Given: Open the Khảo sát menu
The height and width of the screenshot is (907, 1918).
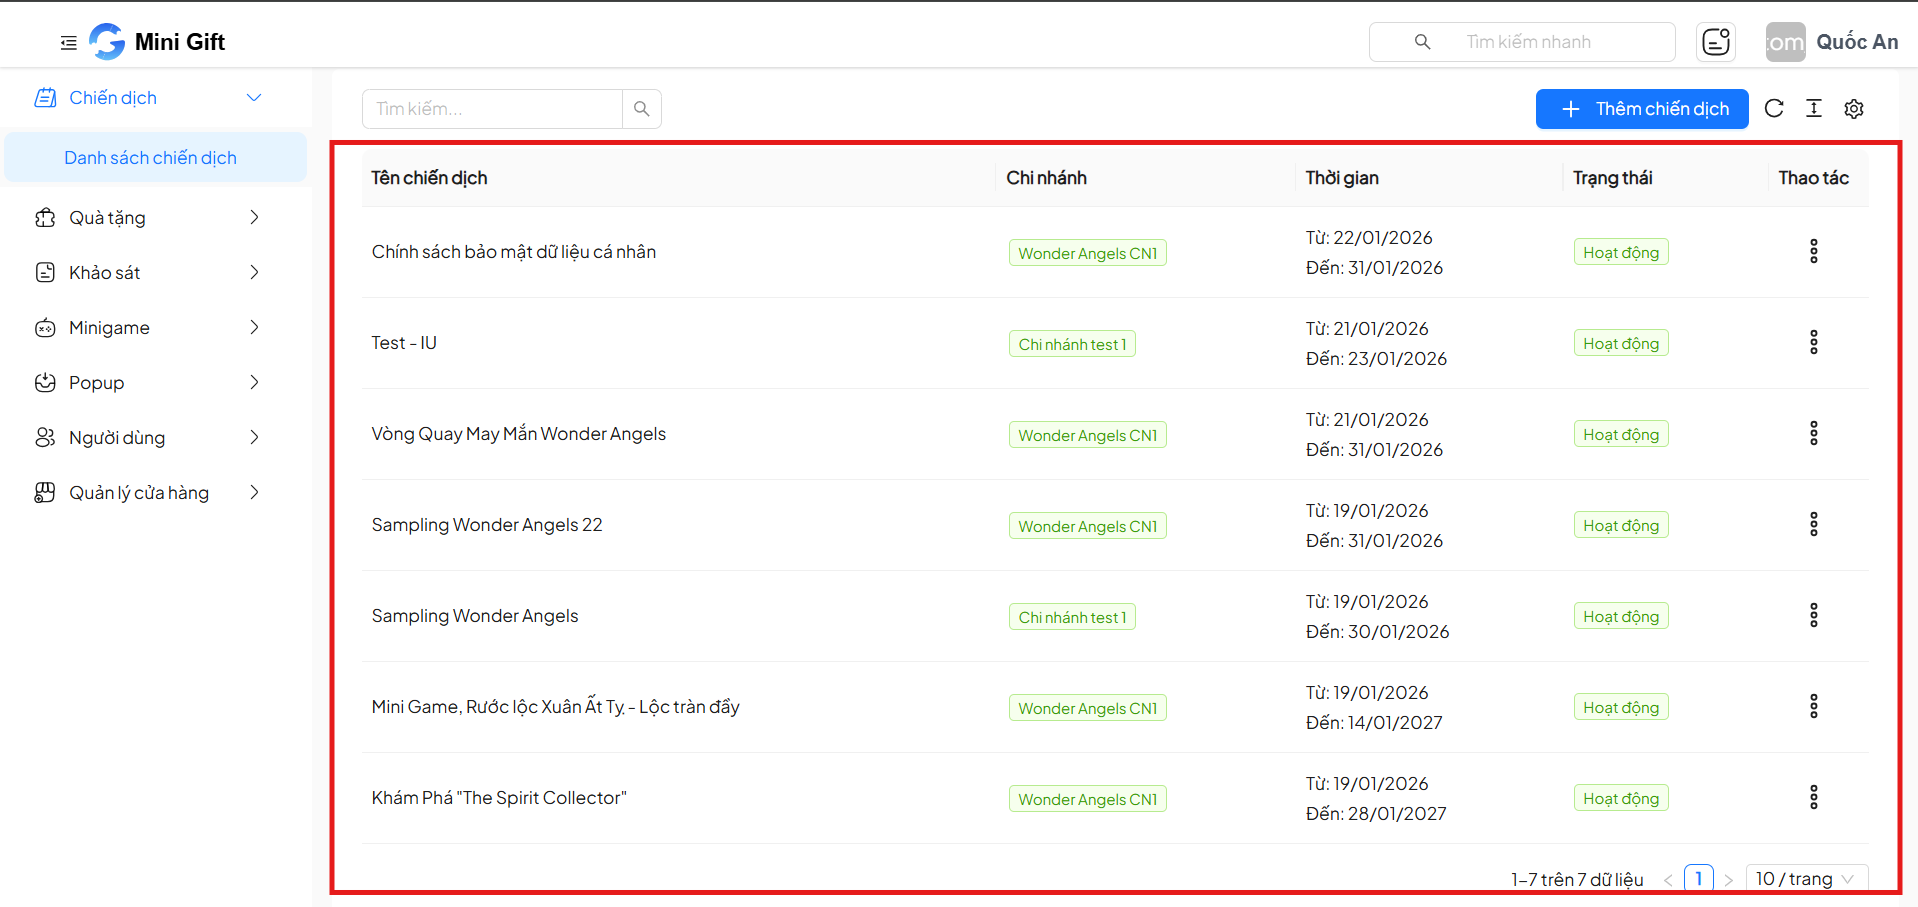Looking at the screenshot, I should [x=155, y=273].
